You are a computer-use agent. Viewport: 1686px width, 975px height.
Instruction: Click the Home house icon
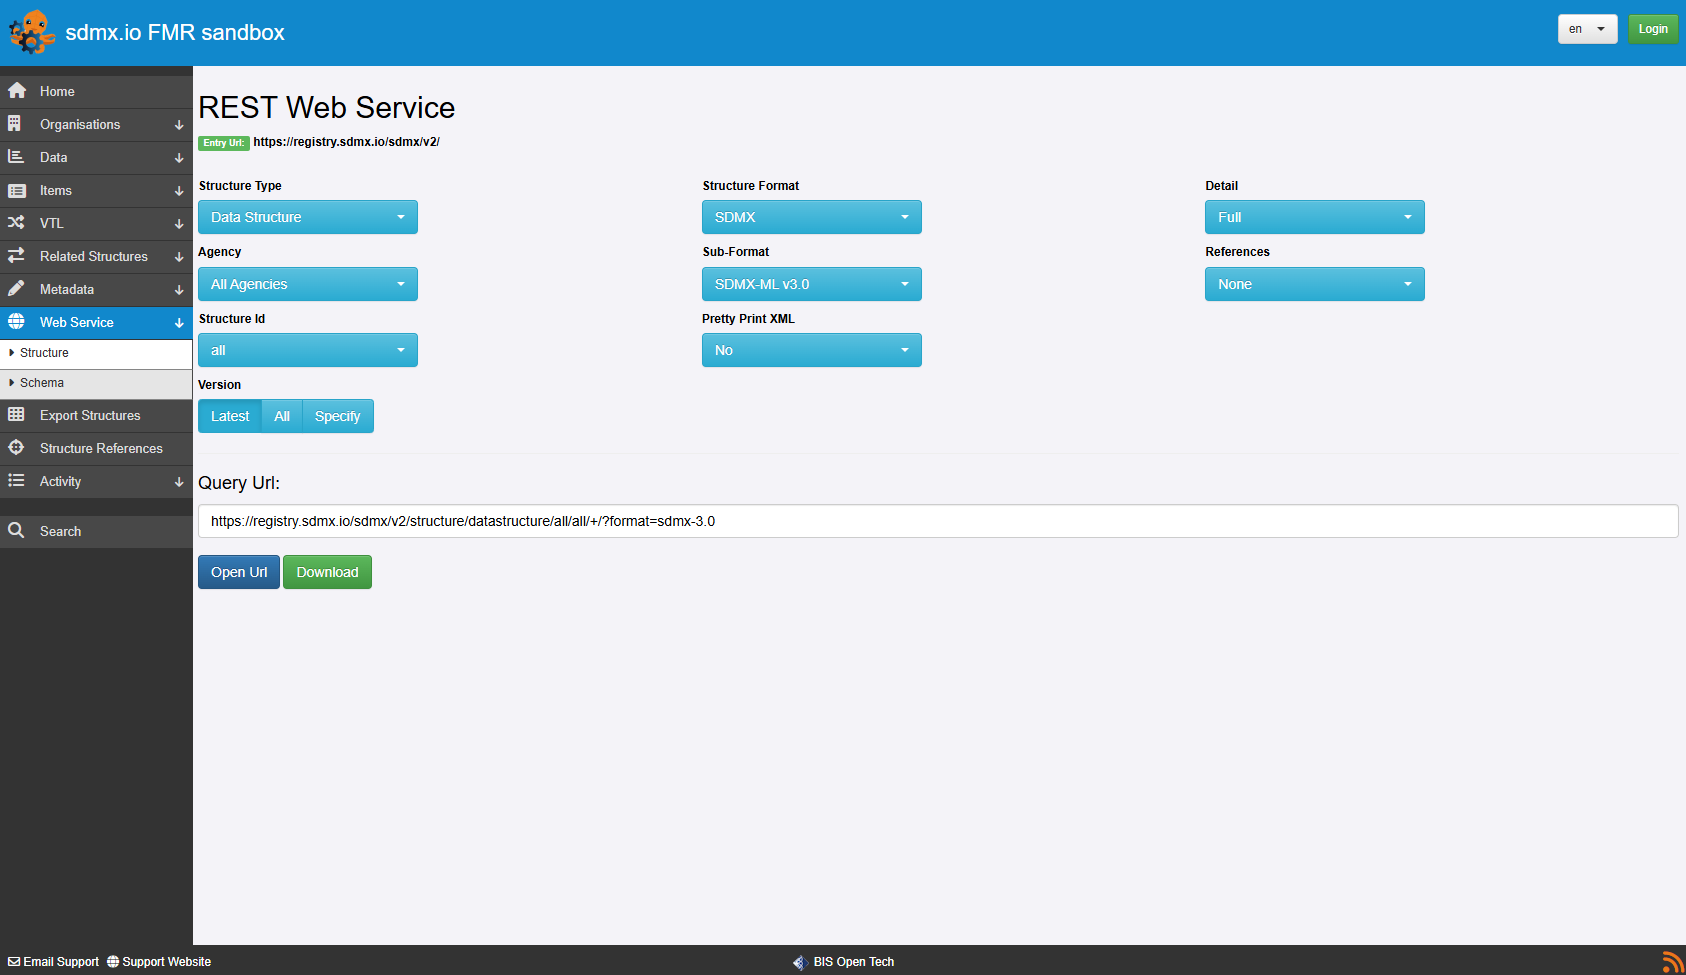click(17, 91)
